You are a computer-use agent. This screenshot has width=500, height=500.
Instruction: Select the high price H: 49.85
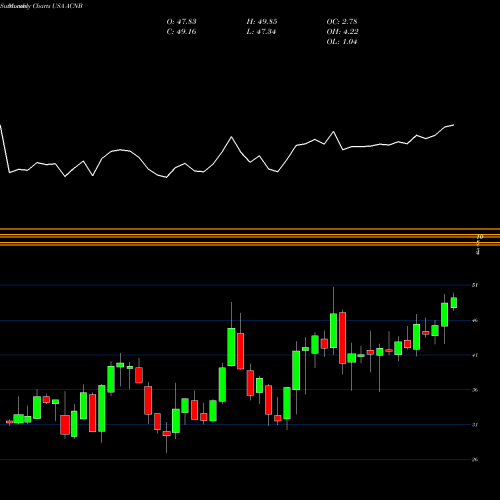[x=262, y=22]
